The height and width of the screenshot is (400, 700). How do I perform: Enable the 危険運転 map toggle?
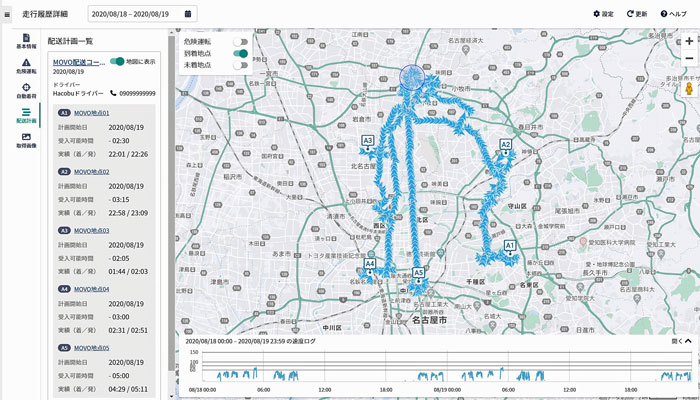240,42
